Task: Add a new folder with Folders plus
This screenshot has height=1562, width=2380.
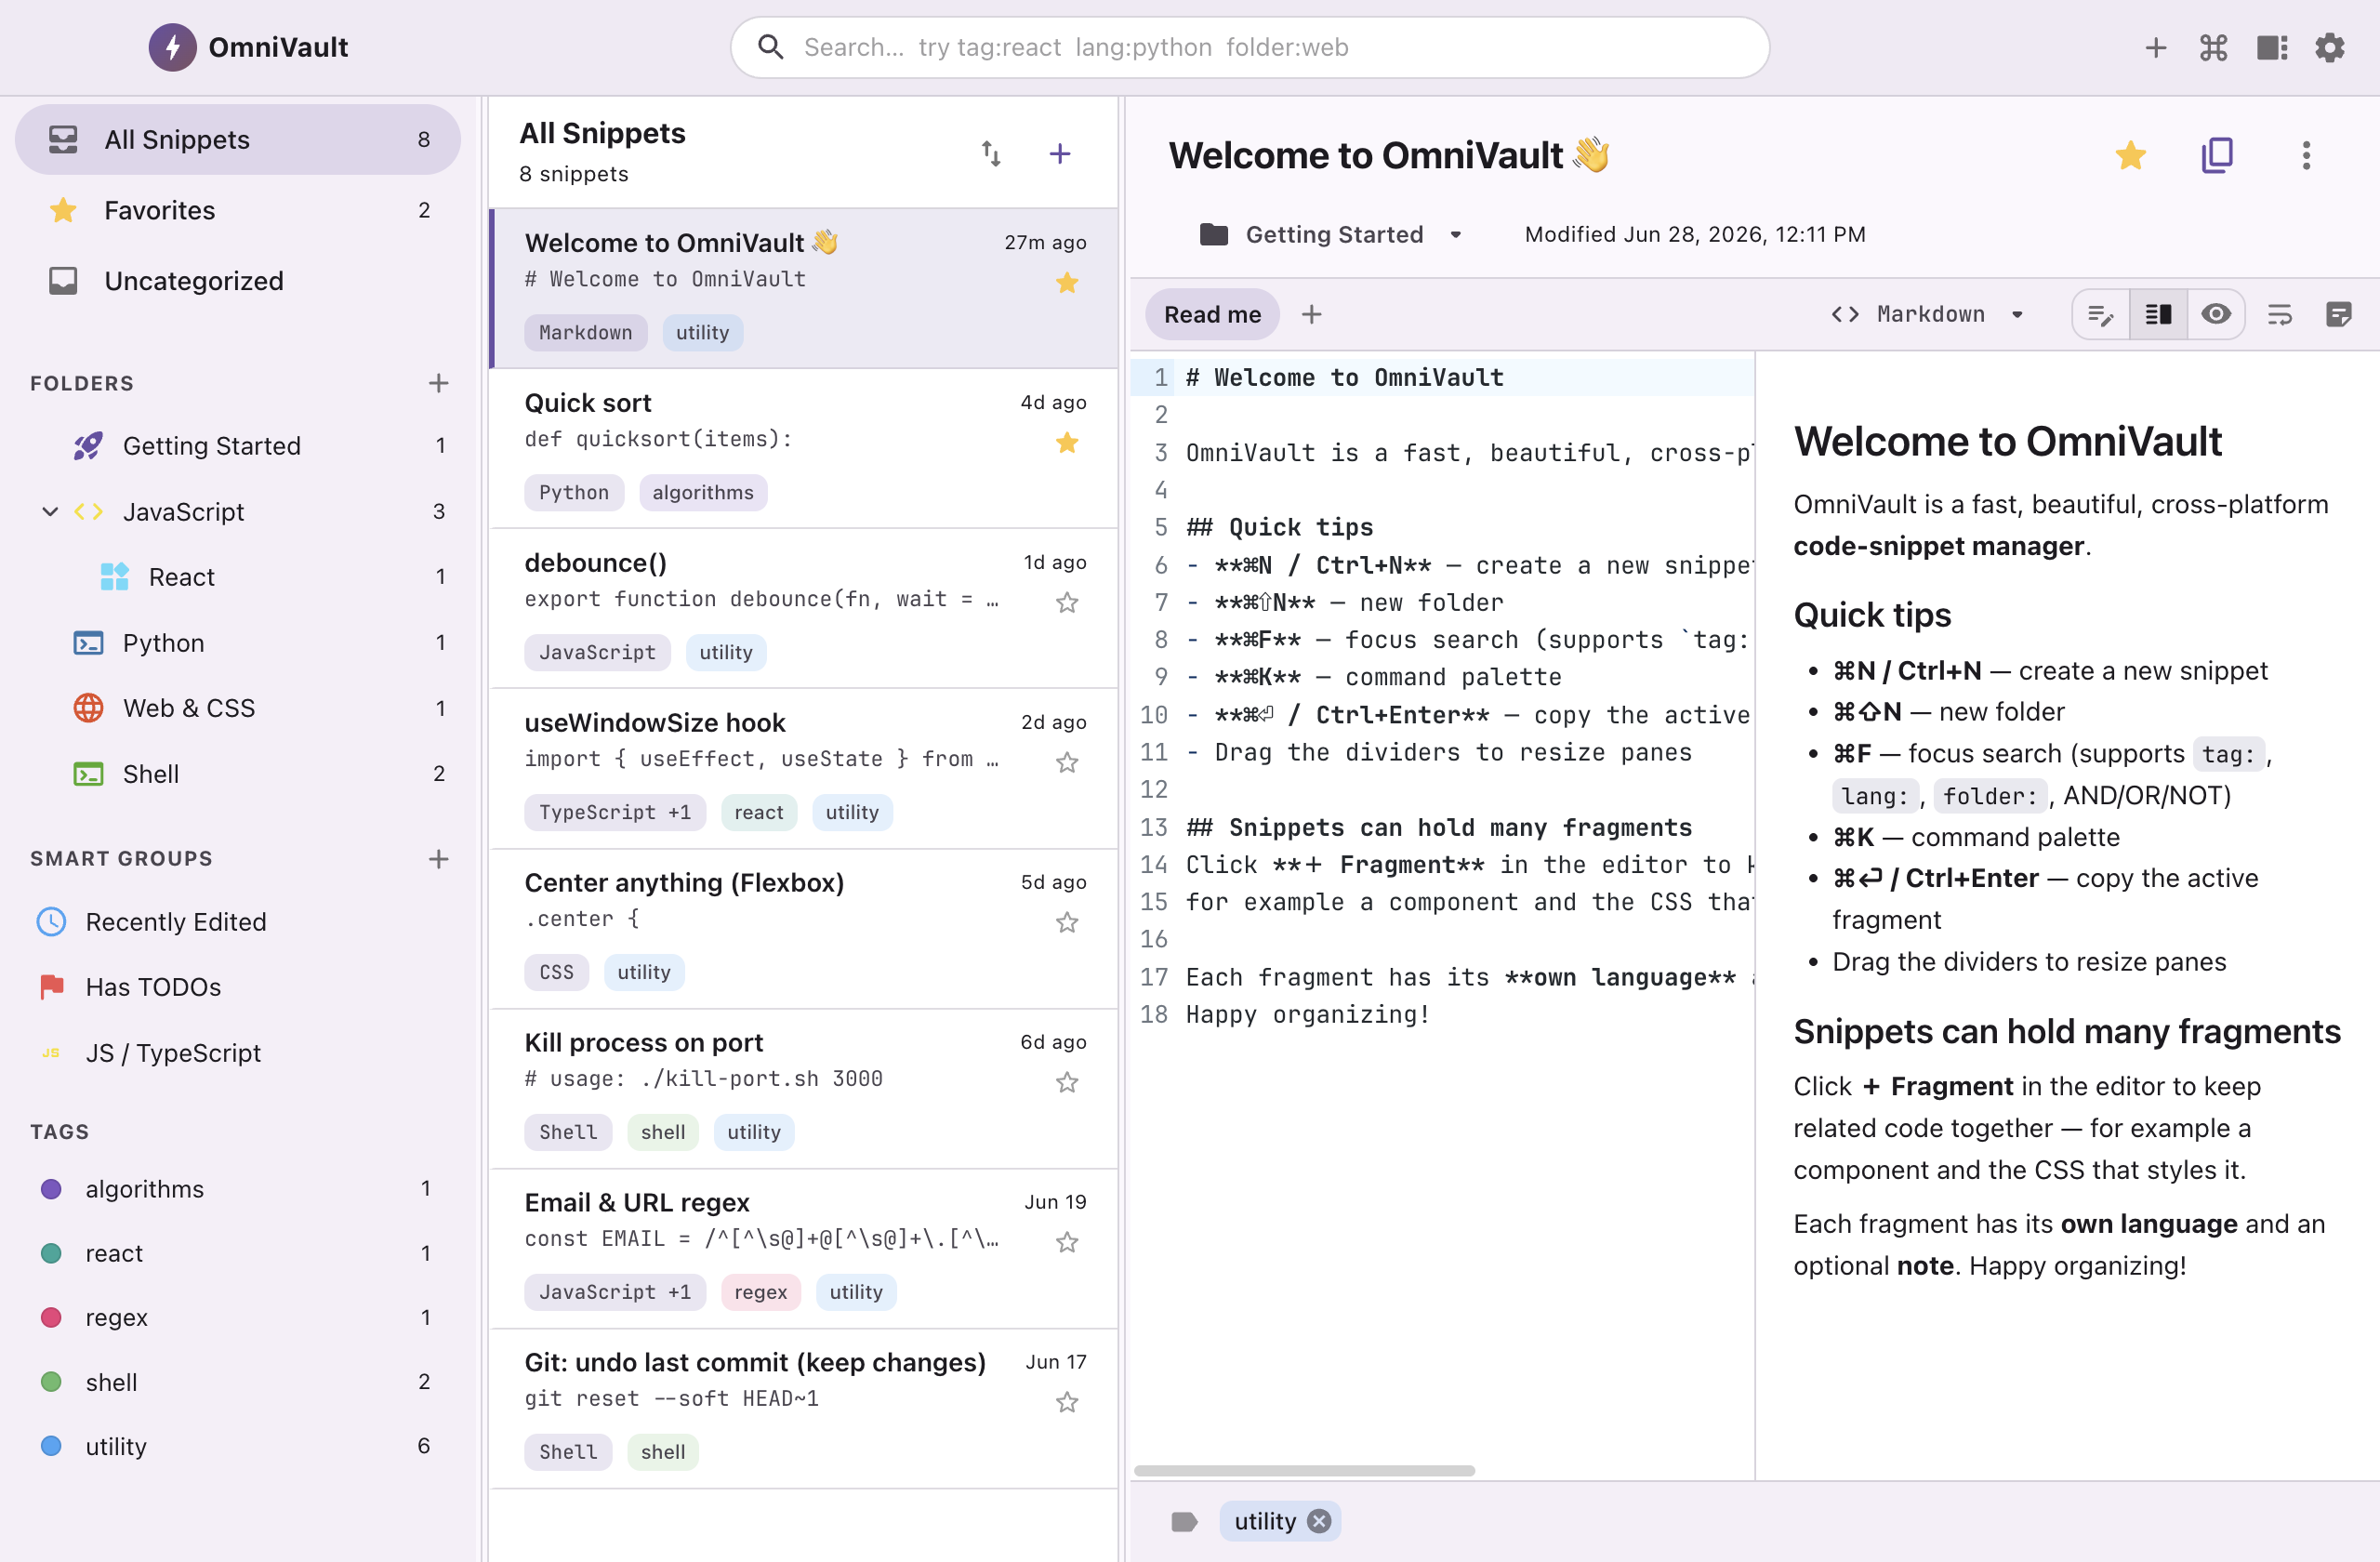Action: (x=438, y=383)
